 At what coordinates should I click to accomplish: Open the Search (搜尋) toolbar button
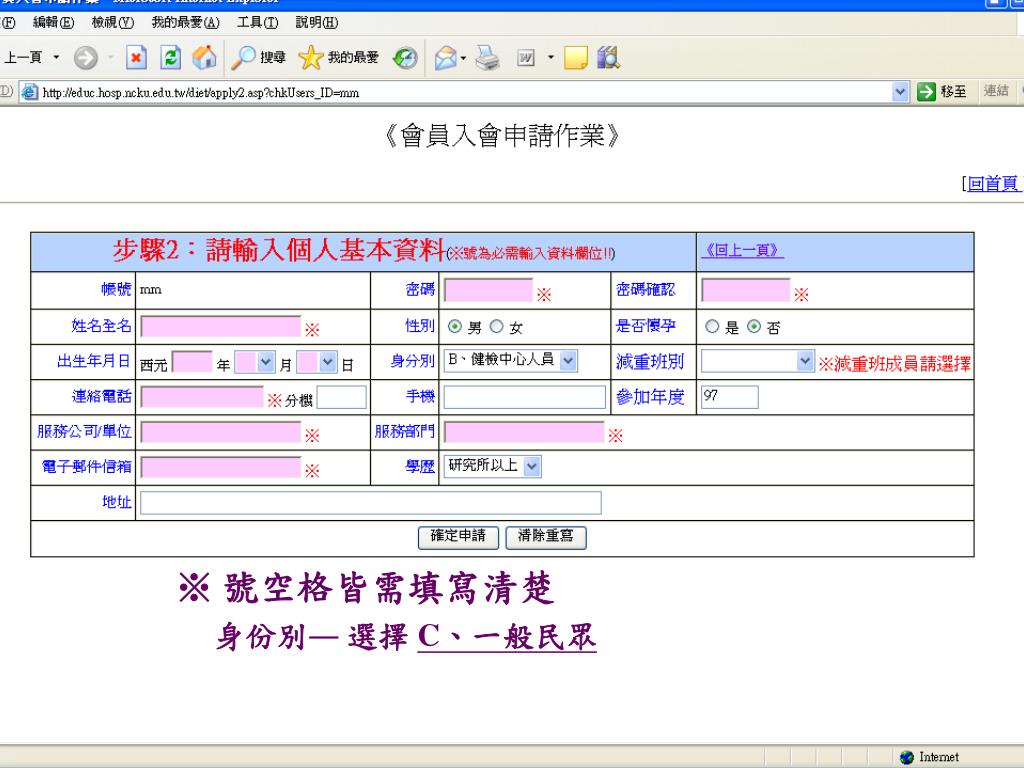pyautogui.click(x=259, y=57)
